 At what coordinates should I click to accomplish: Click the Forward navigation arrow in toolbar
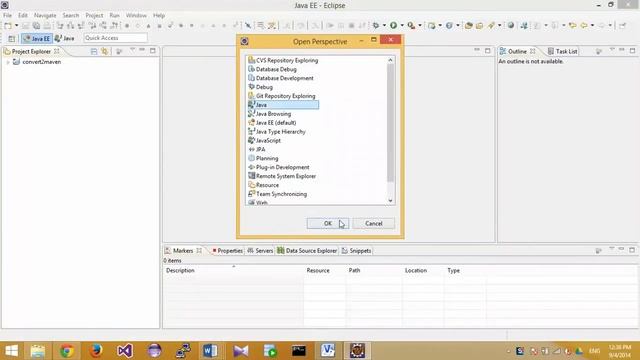[602, 26]
